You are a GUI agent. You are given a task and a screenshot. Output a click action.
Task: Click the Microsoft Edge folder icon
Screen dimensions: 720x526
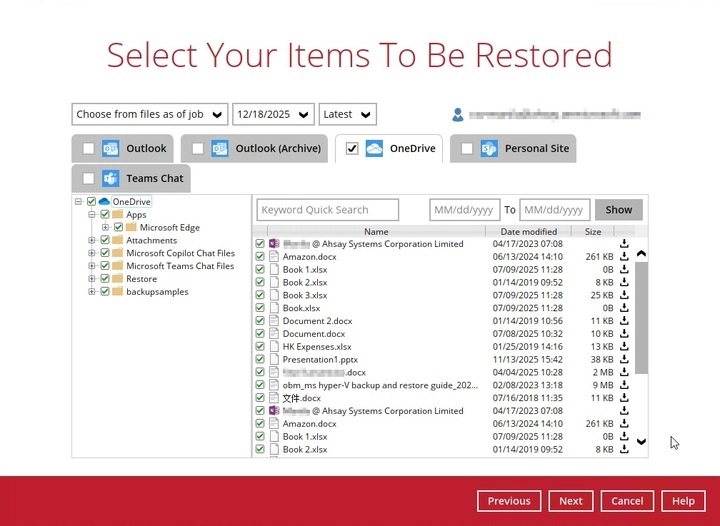point(132,227)
